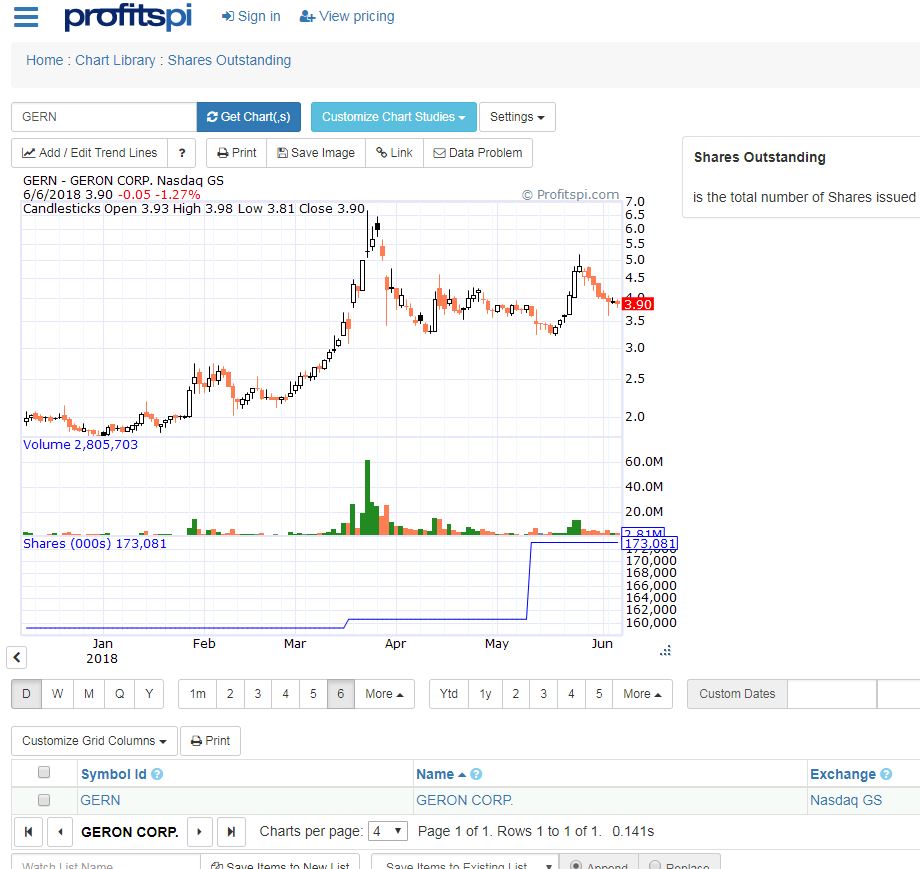The image size is (920, 869).
Task: Open Name column help icon
Action: pyautogui.click(x=476, y=774)
